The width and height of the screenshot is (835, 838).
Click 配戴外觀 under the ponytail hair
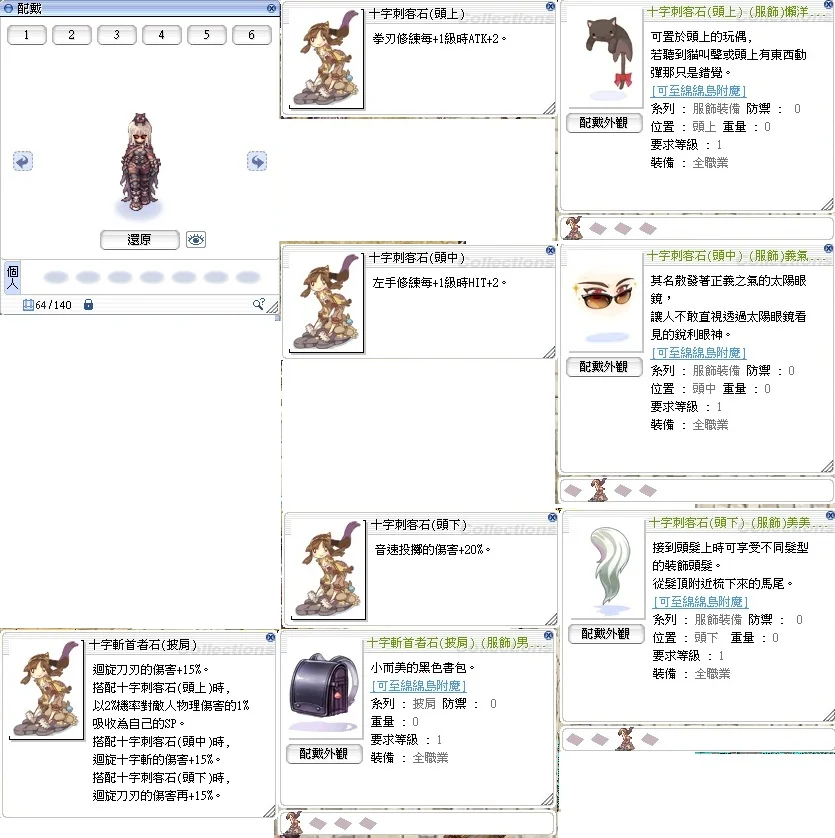(x=606, y=634)
